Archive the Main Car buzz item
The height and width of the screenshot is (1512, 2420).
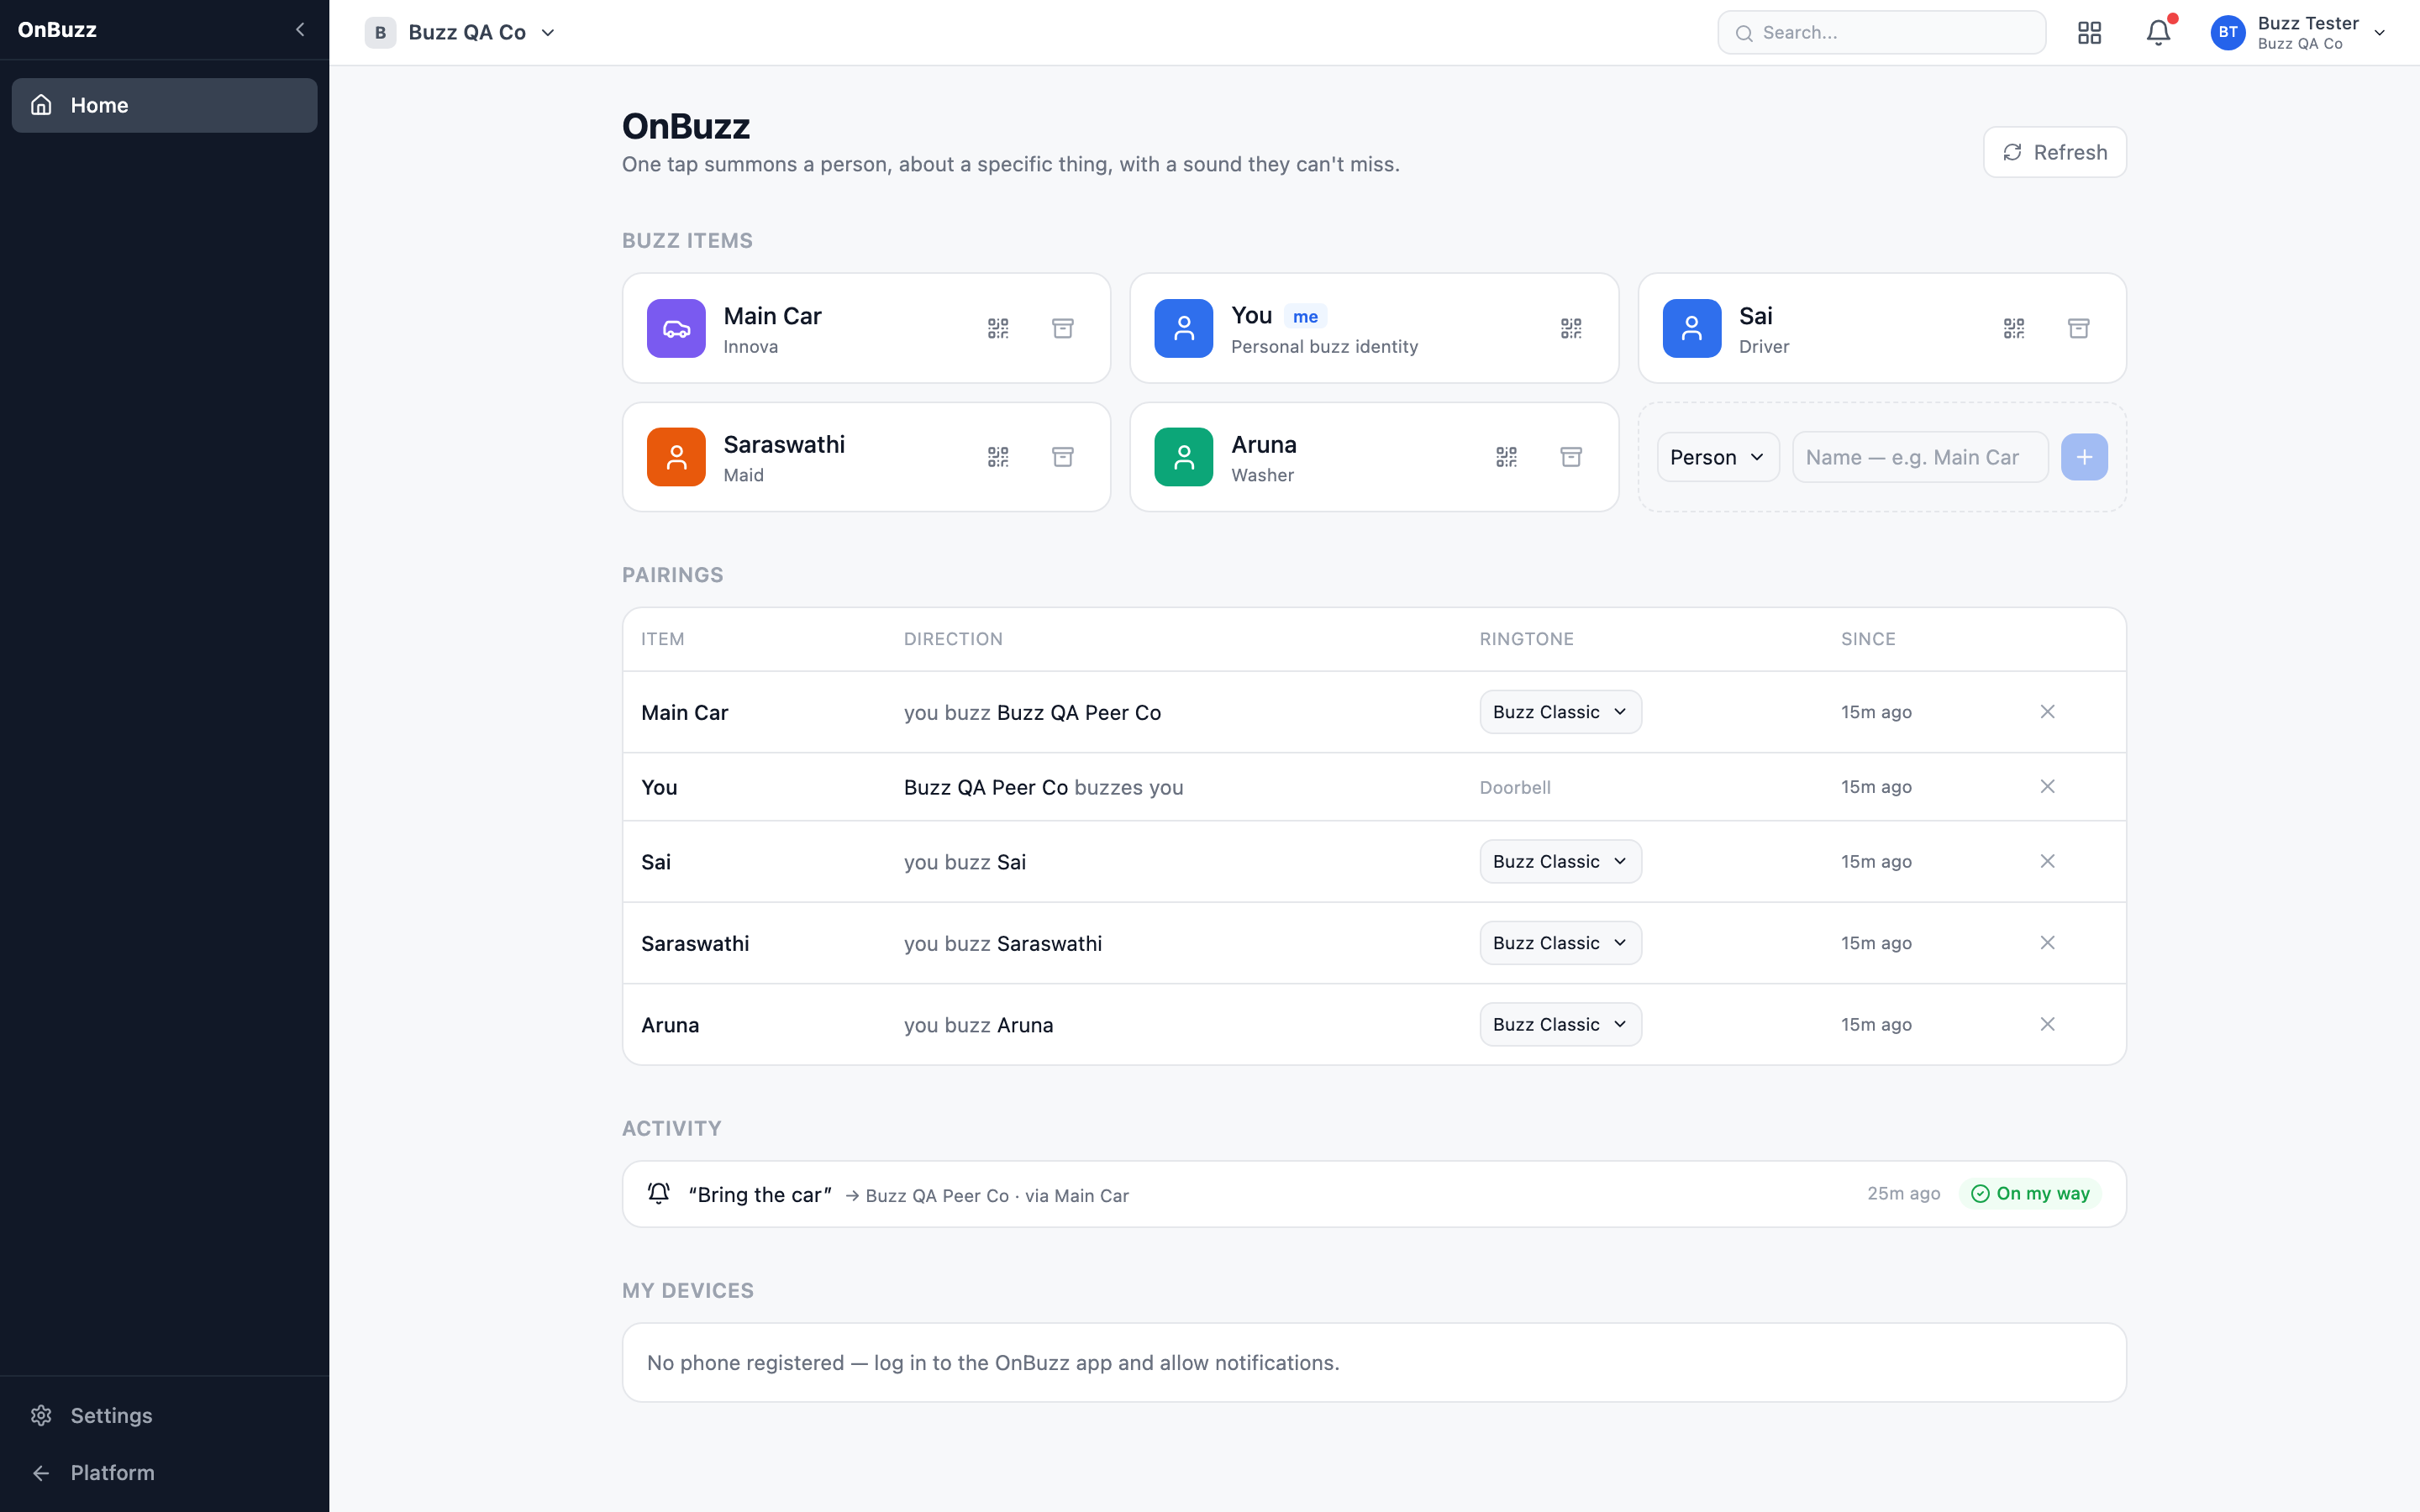tap(1063, 328)
